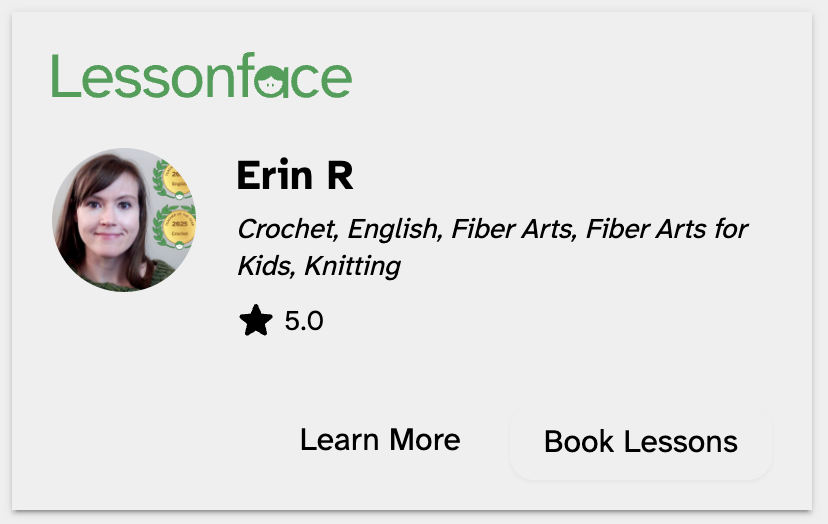828x524 pixels.
Task: Click the Lessonface logo
Action: 201,77
